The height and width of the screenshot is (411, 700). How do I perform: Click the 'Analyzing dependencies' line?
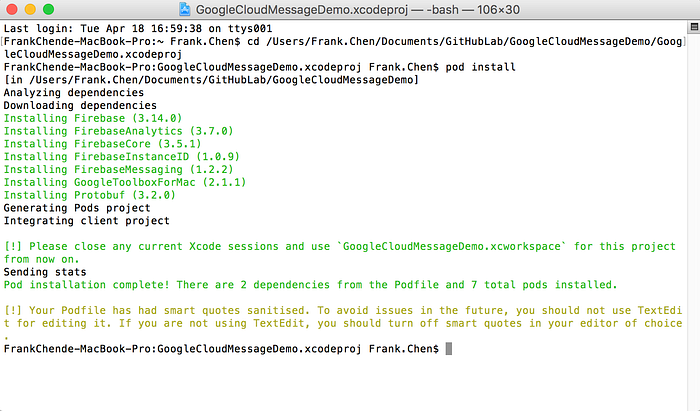74,93
